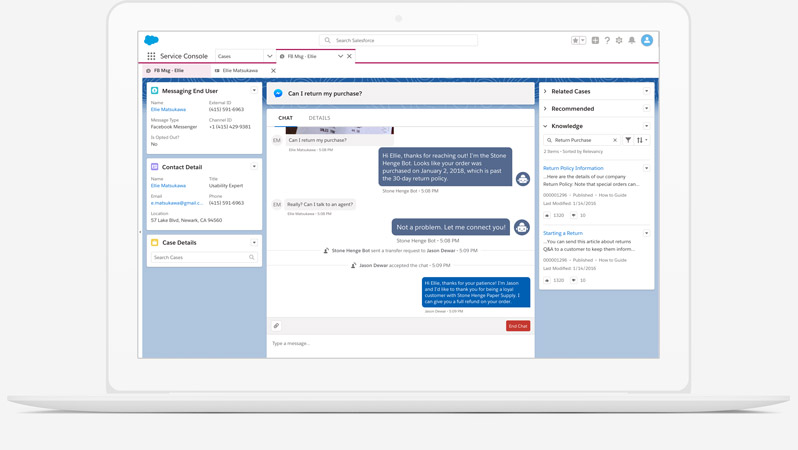Switch to the Details tab
The width and height of the screenshot is (798, 450).
point(319,118)
